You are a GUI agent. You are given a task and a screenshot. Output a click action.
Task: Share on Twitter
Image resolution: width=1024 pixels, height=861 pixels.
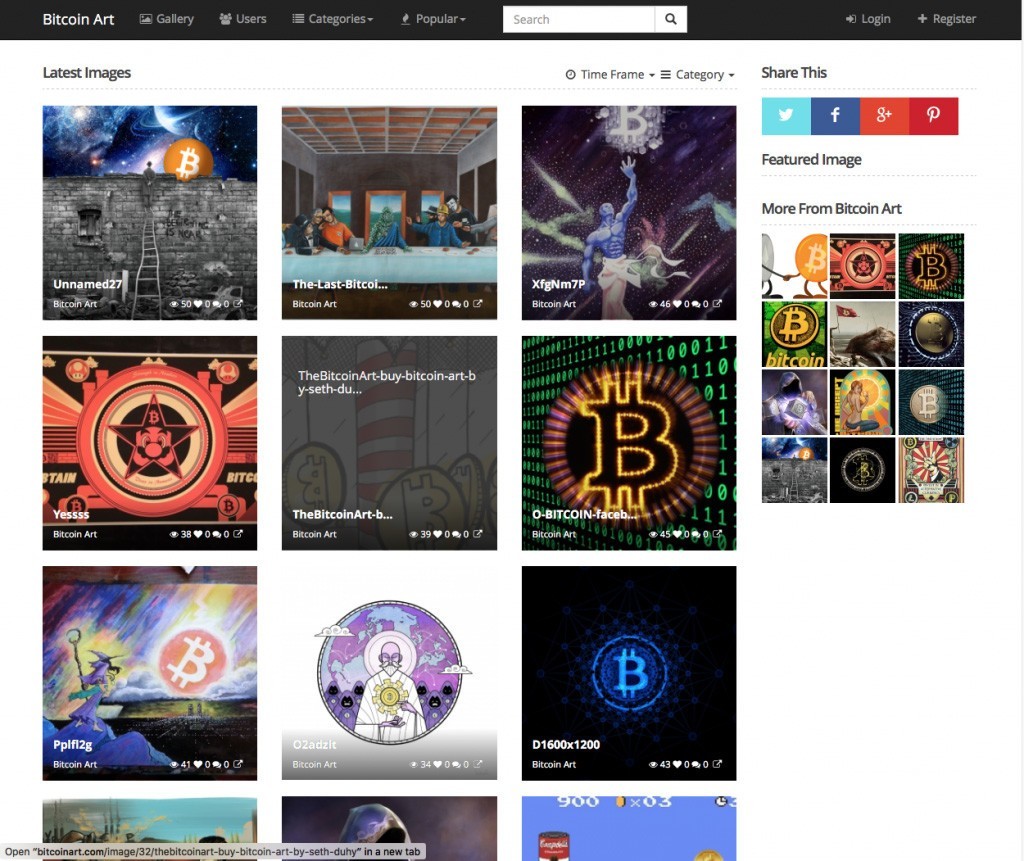click(x=786, y=116)
